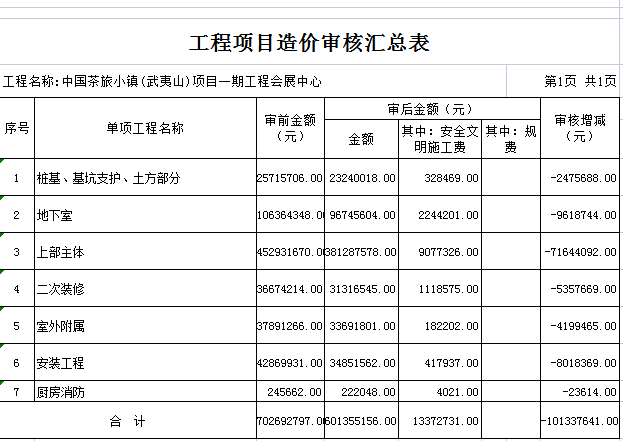This screenshot has height=441, width=623.
Task: Click the 厨房消防 name cell
Action: (145, 391)
